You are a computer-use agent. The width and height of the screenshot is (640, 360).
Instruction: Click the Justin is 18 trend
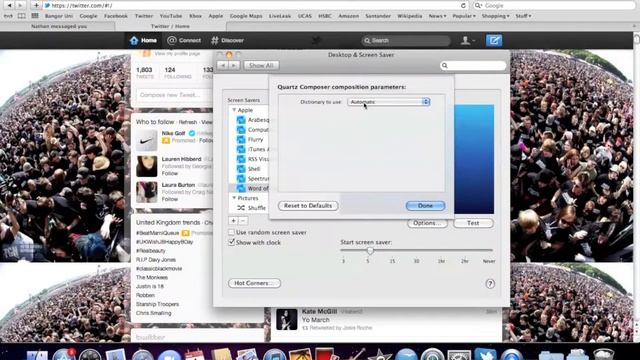(150, 287)
